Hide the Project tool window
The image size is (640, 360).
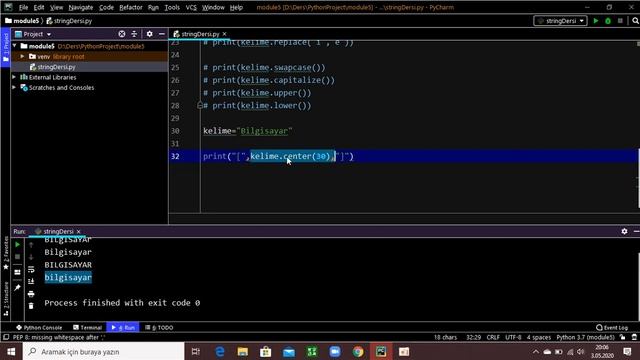tap(162, 34)
